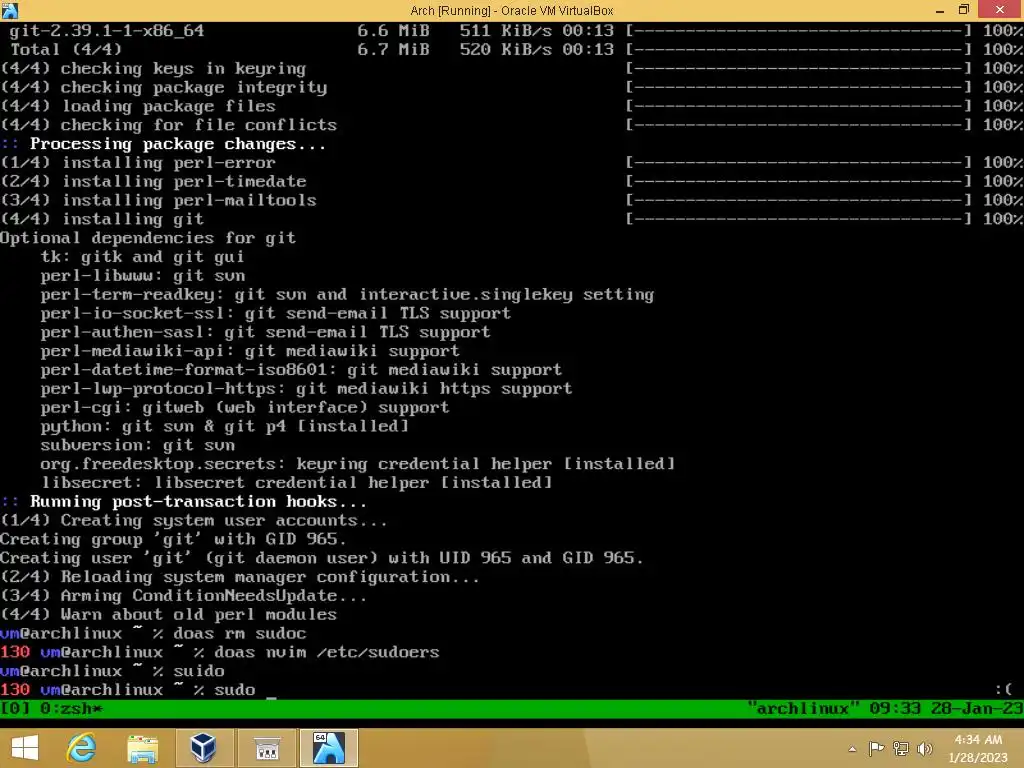Click 'git-2.39.1-1-x86_64' package line
The height and width of the screenshot is (768, 1024).
click(106, 31)
